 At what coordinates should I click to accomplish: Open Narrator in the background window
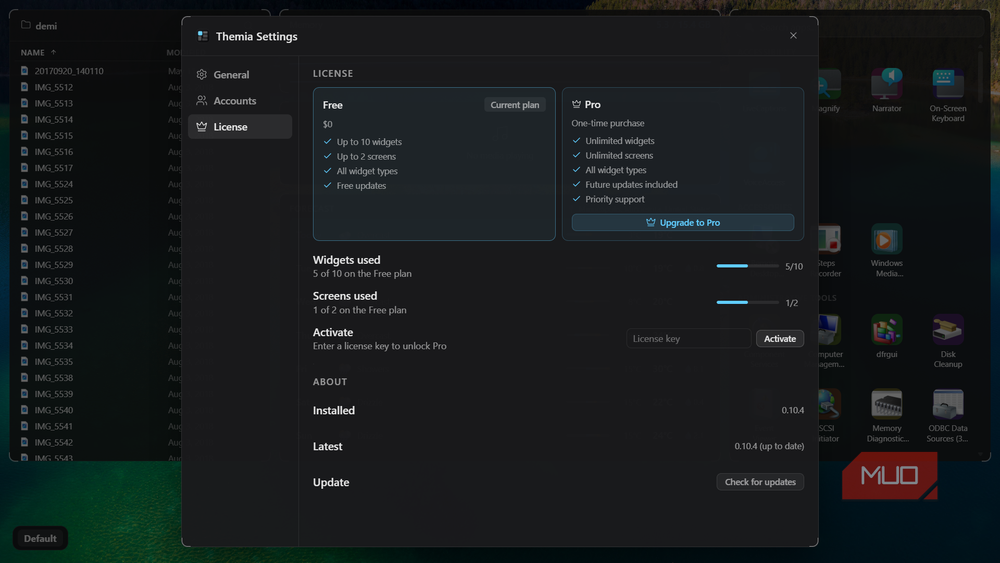click(x=887, y=91)
